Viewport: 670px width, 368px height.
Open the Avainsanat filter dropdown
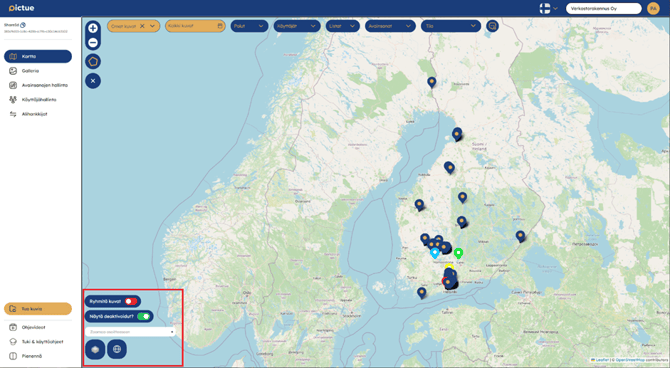point(390,26)
